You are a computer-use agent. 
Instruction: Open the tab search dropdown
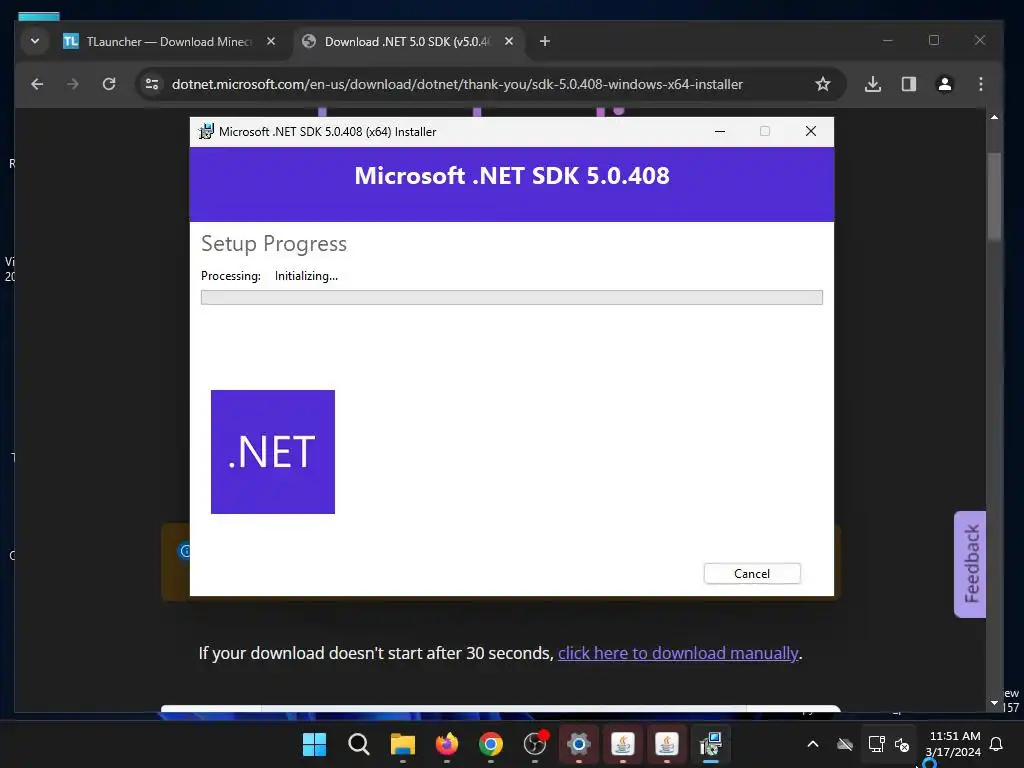(35, 41)
